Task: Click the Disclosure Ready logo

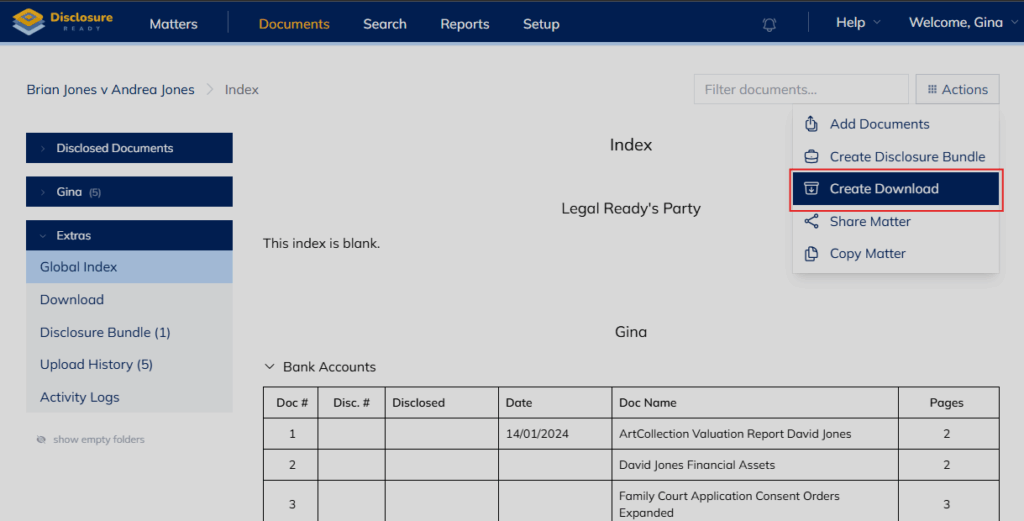Action: tap(62, 22)
